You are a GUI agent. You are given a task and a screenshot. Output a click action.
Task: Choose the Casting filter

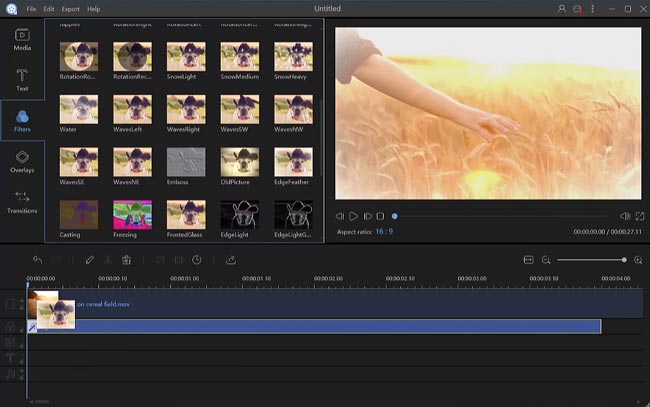[x=79, y=215]
